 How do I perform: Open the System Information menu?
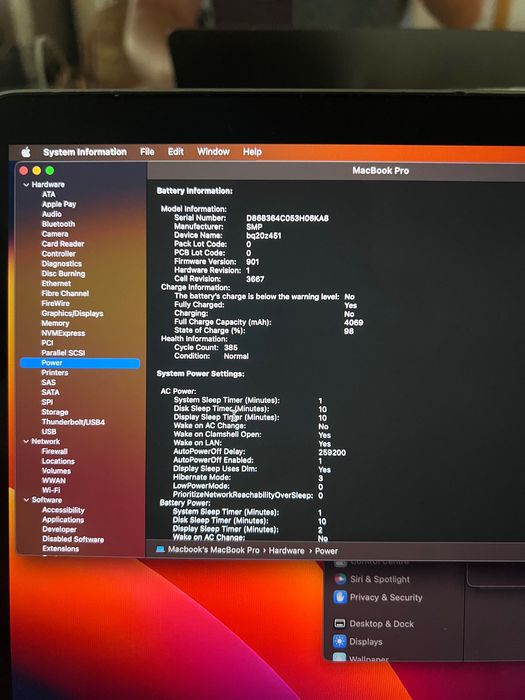tap(85, 152)
